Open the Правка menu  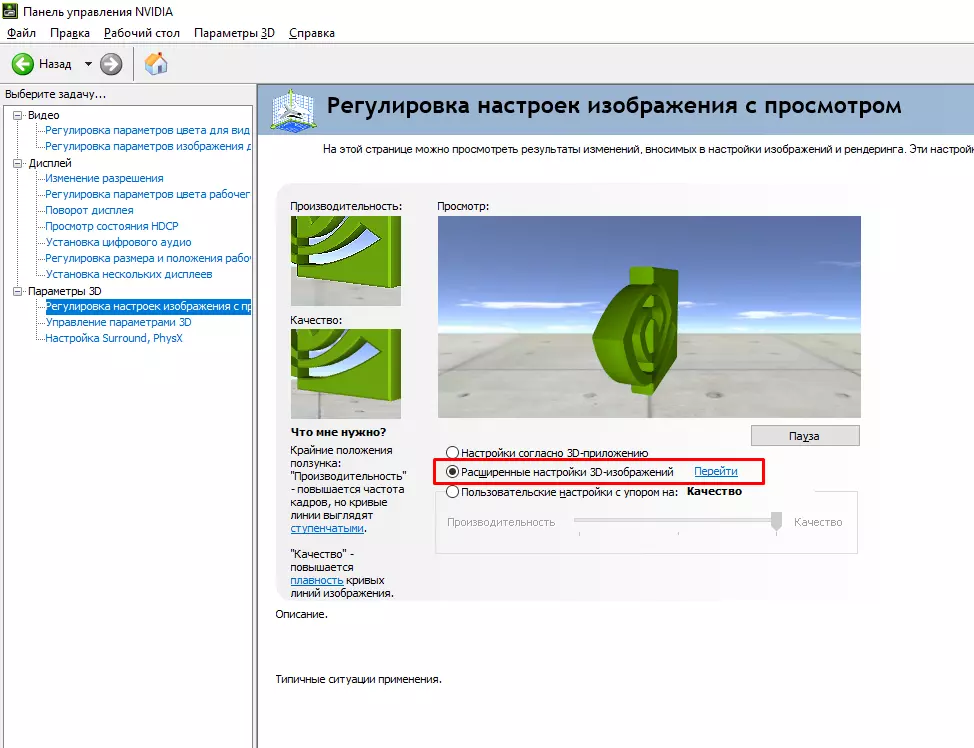70,33
